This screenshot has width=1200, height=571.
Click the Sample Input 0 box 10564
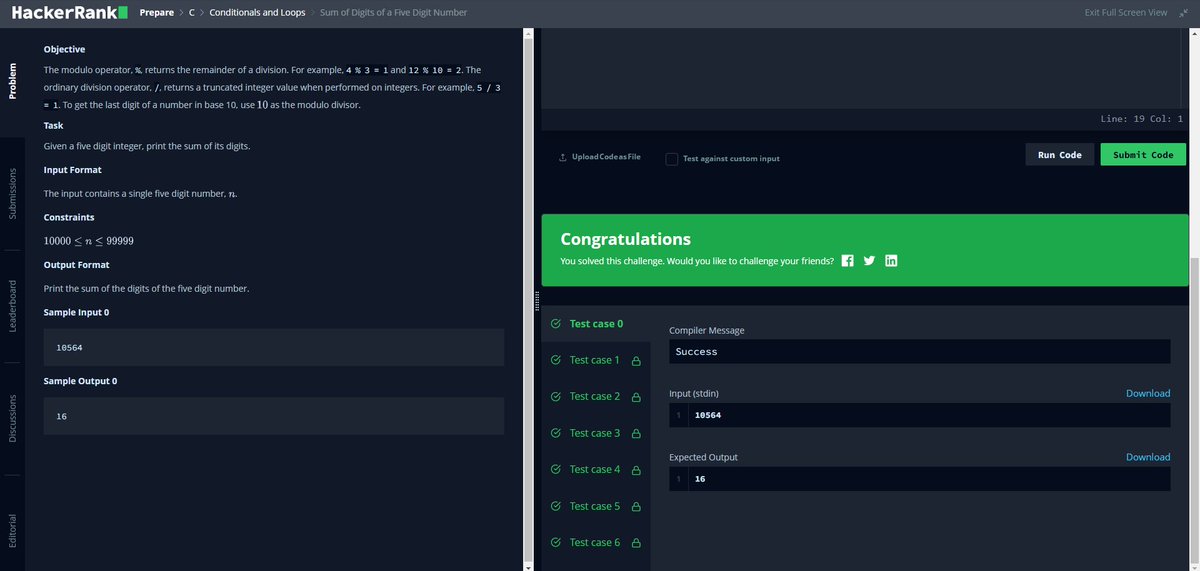click(274, 347)
